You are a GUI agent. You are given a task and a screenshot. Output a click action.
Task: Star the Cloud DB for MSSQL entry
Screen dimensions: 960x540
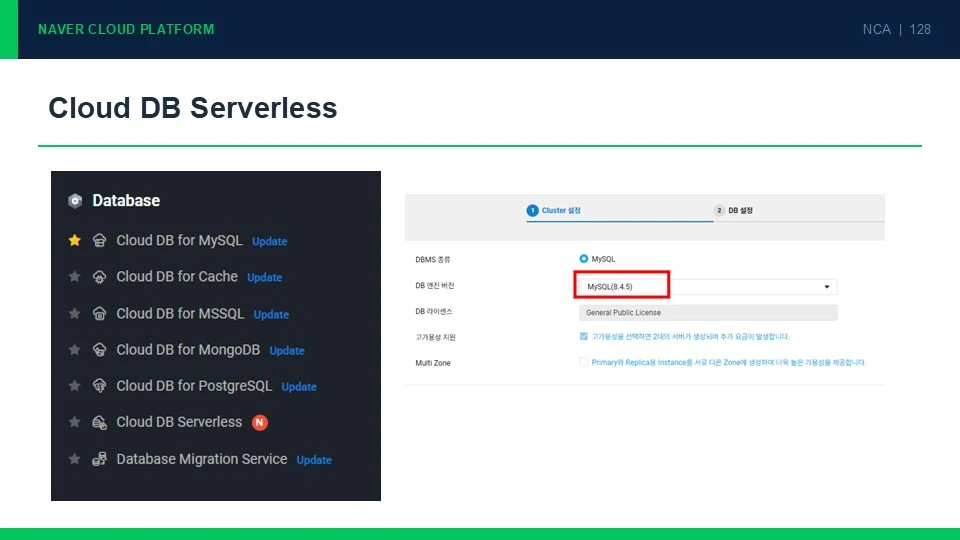[x=75, y=313]
